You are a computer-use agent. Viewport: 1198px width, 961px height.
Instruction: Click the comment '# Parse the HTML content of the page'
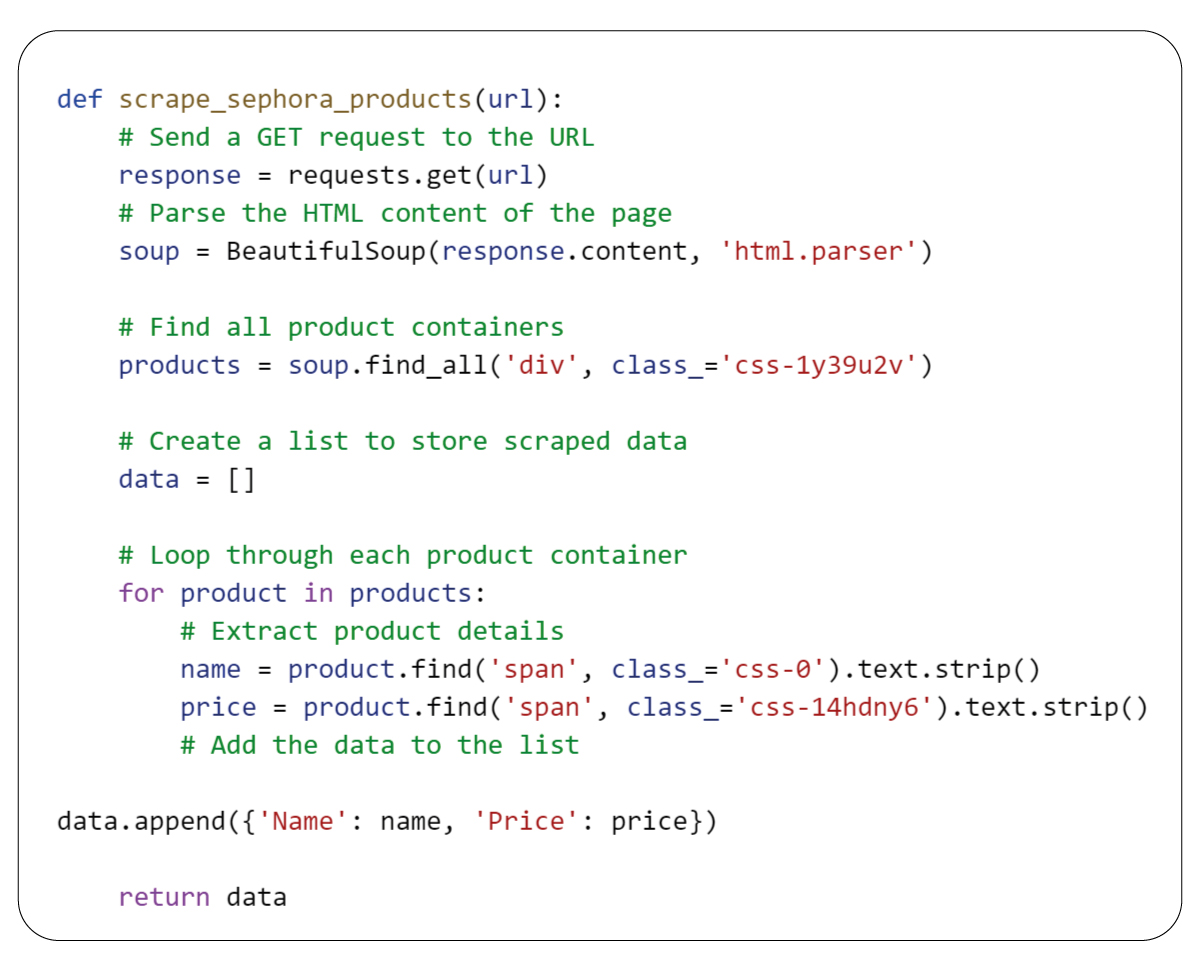(395, 214)
